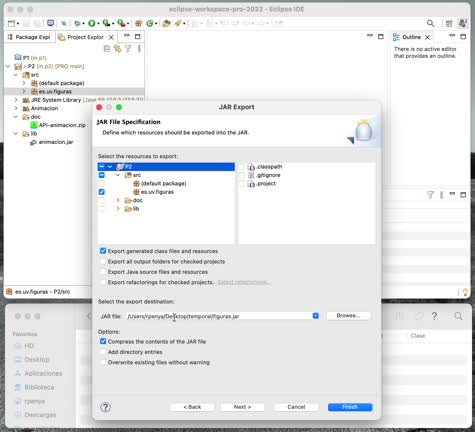Collapse the P2 node in the export tree
The image size is (475, 432).
(110, 166)
